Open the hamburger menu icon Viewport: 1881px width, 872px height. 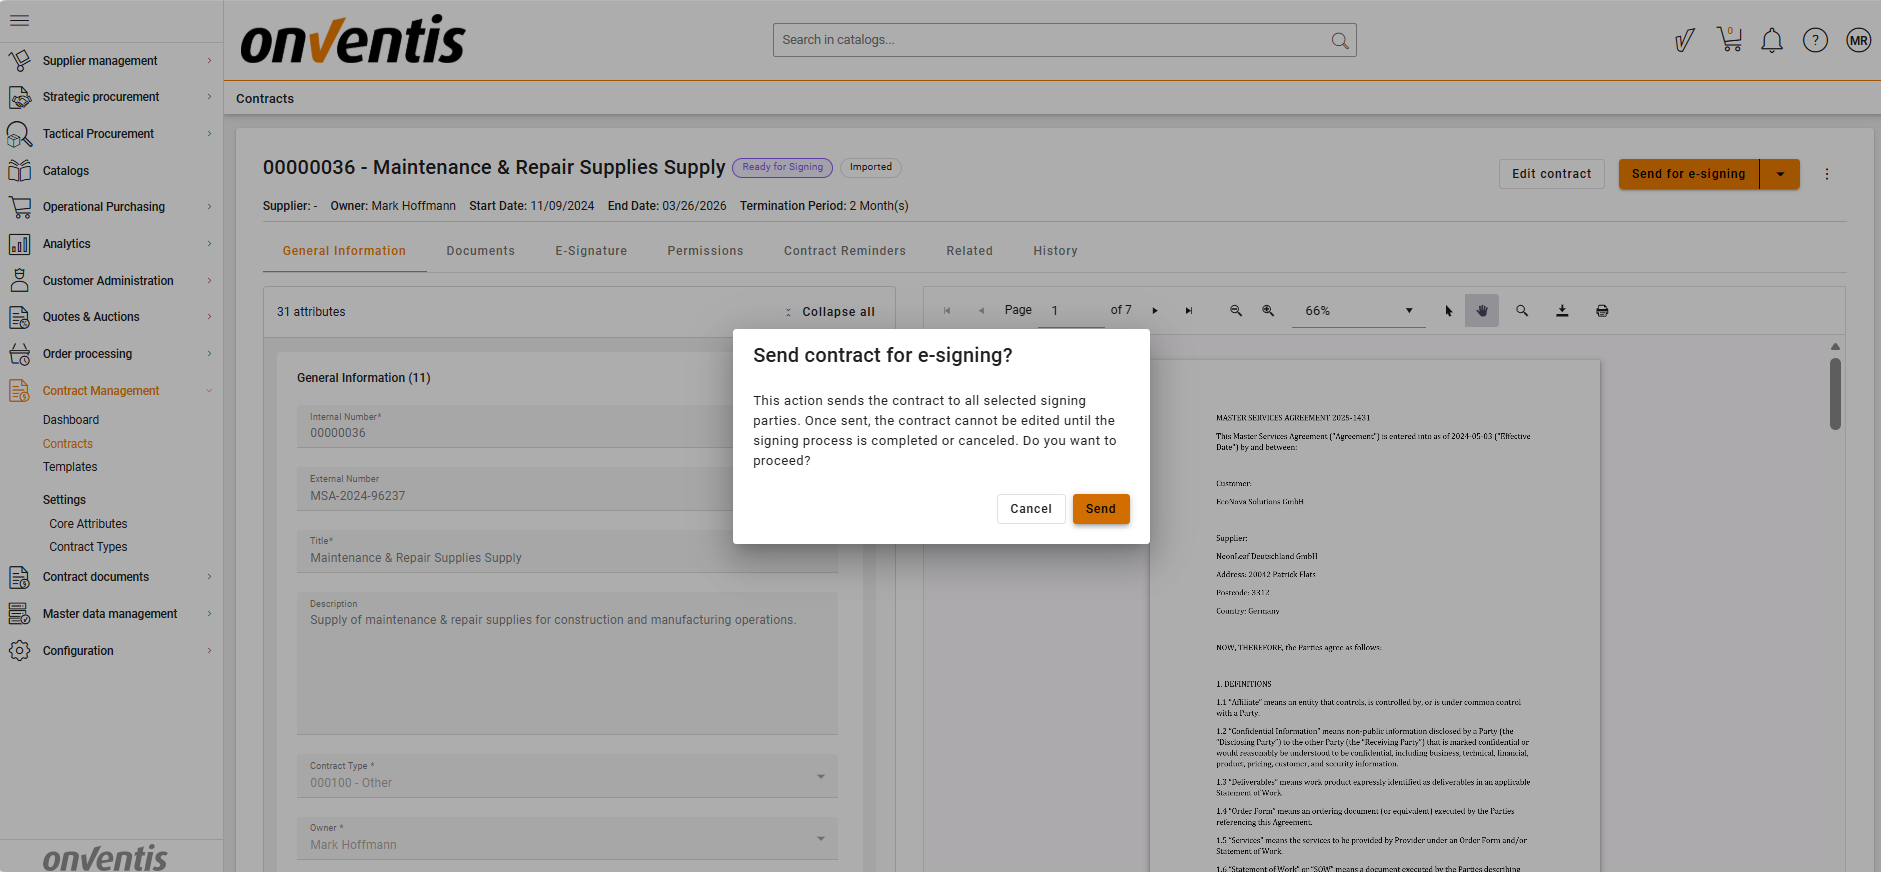19,20
